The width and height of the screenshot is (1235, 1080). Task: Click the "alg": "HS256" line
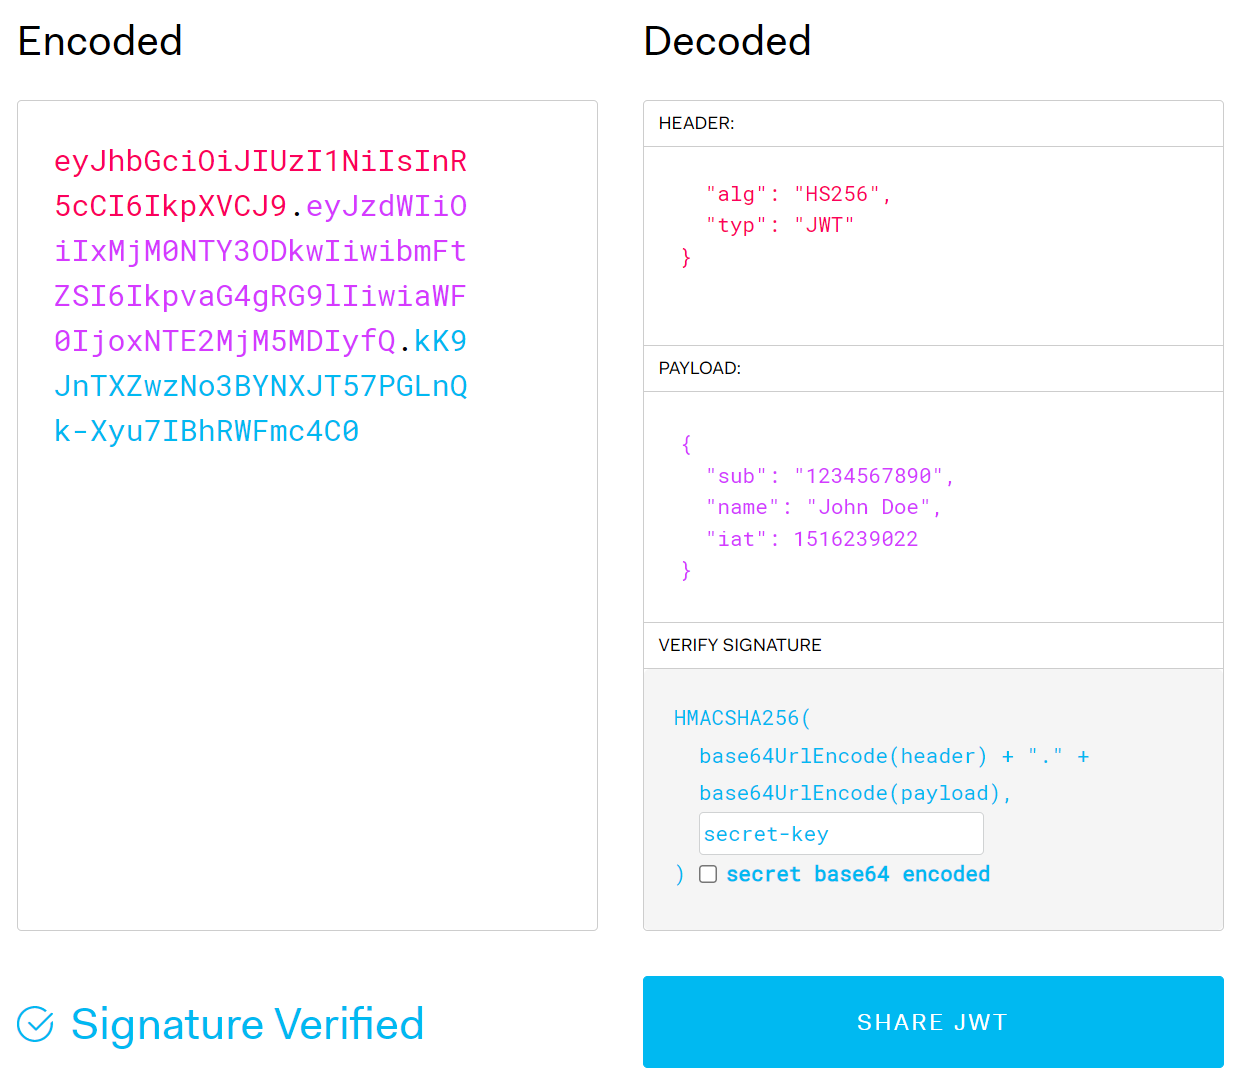[x=797, y=194]
